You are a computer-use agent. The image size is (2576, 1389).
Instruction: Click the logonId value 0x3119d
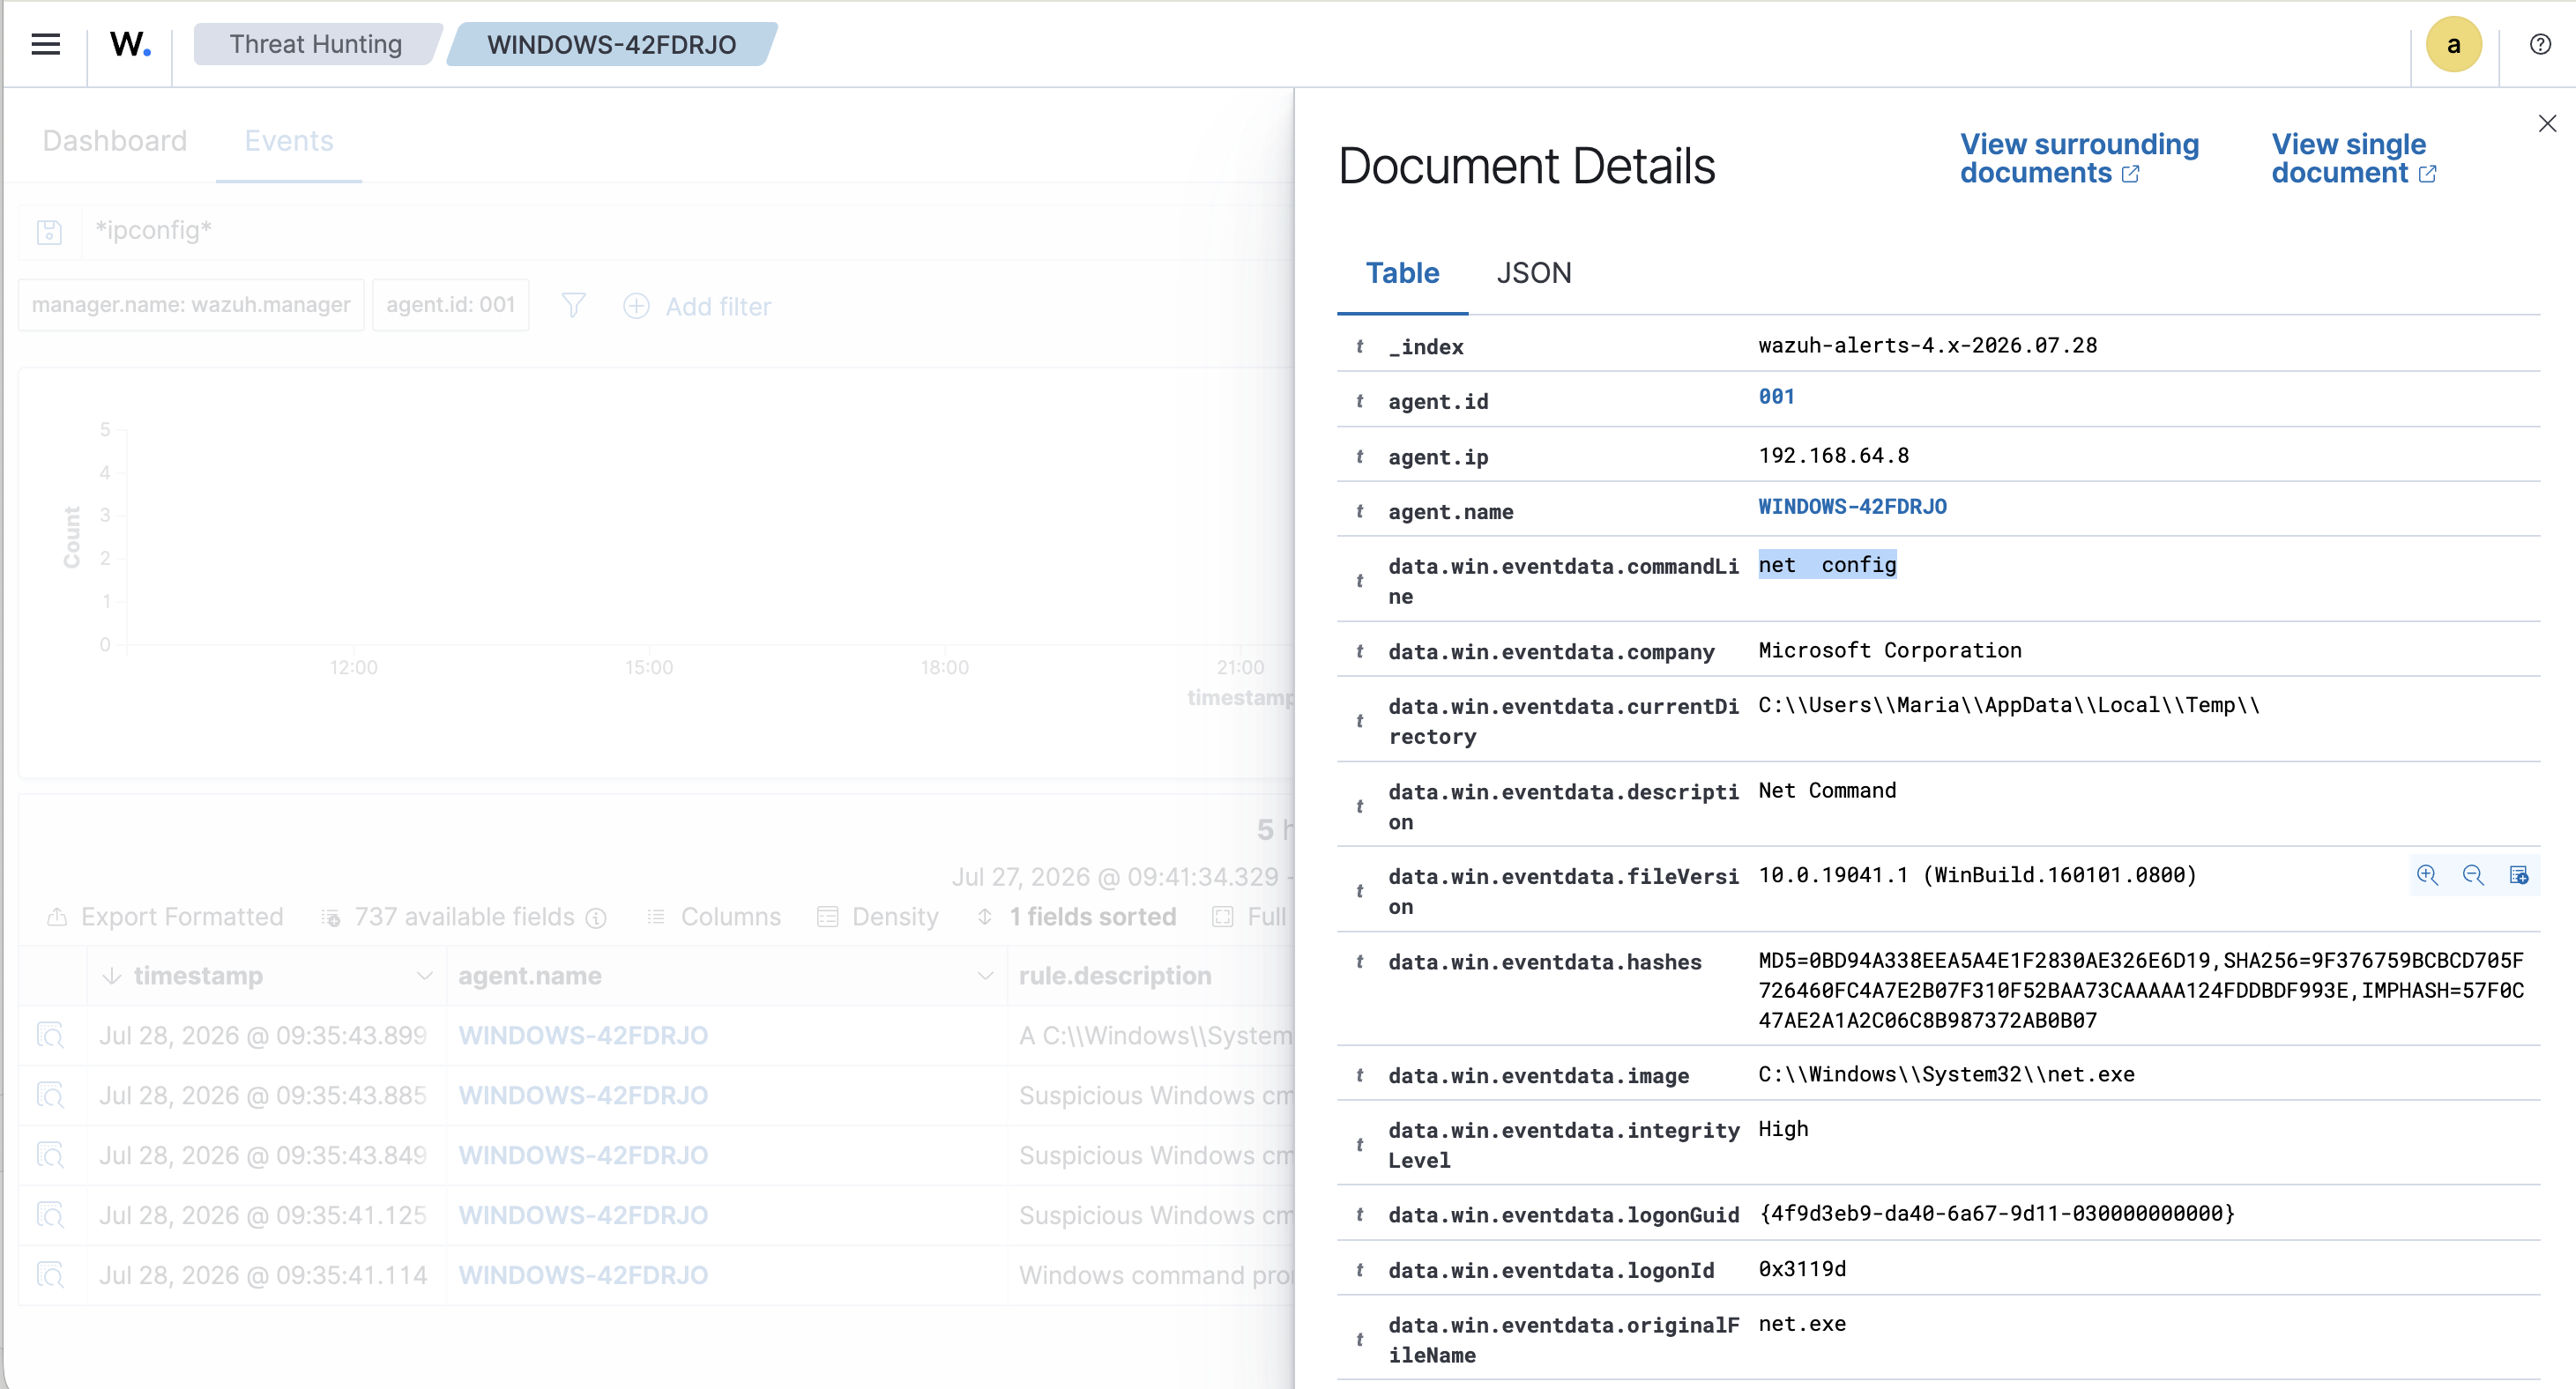[x=1802, y=1269]
